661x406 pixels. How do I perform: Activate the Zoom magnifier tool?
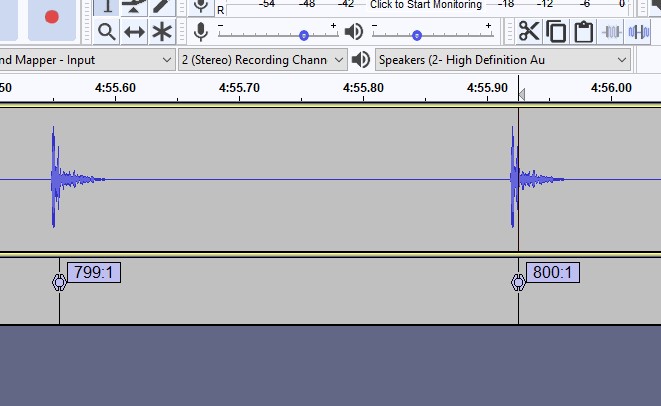pos(107,32)
